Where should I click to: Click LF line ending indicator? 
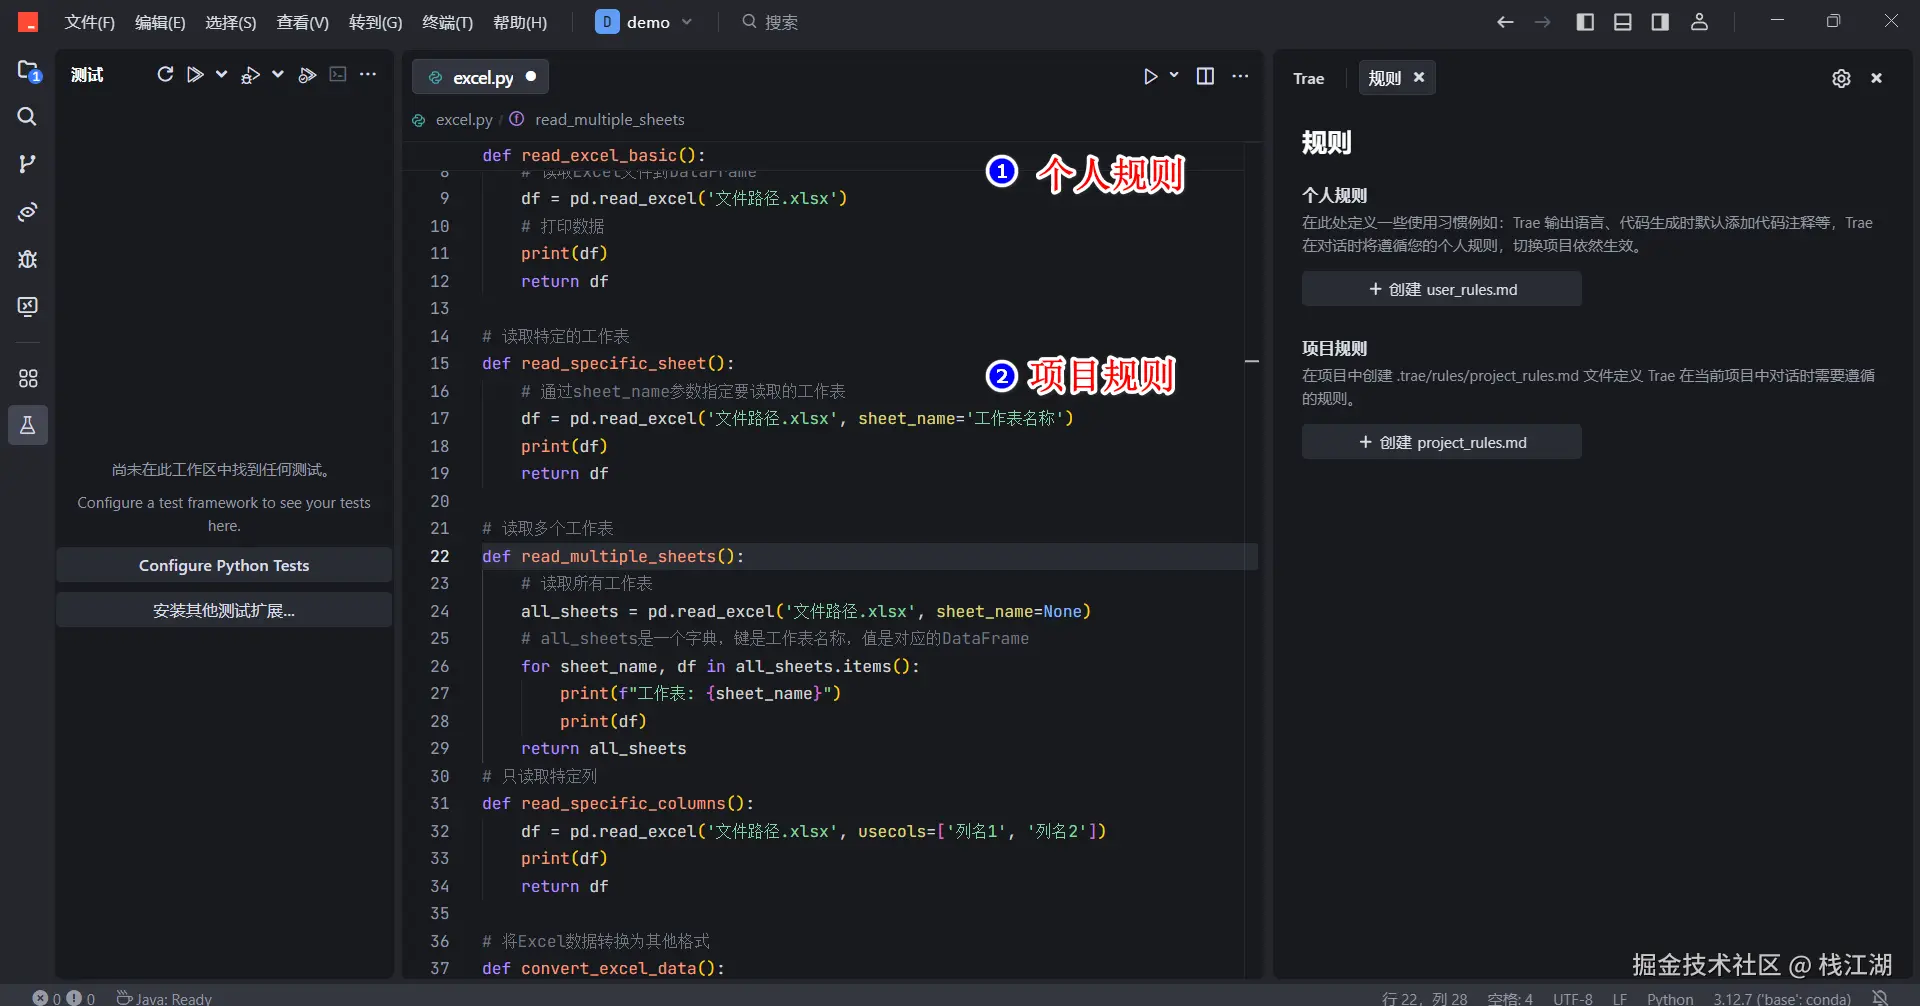[1619, 998]
